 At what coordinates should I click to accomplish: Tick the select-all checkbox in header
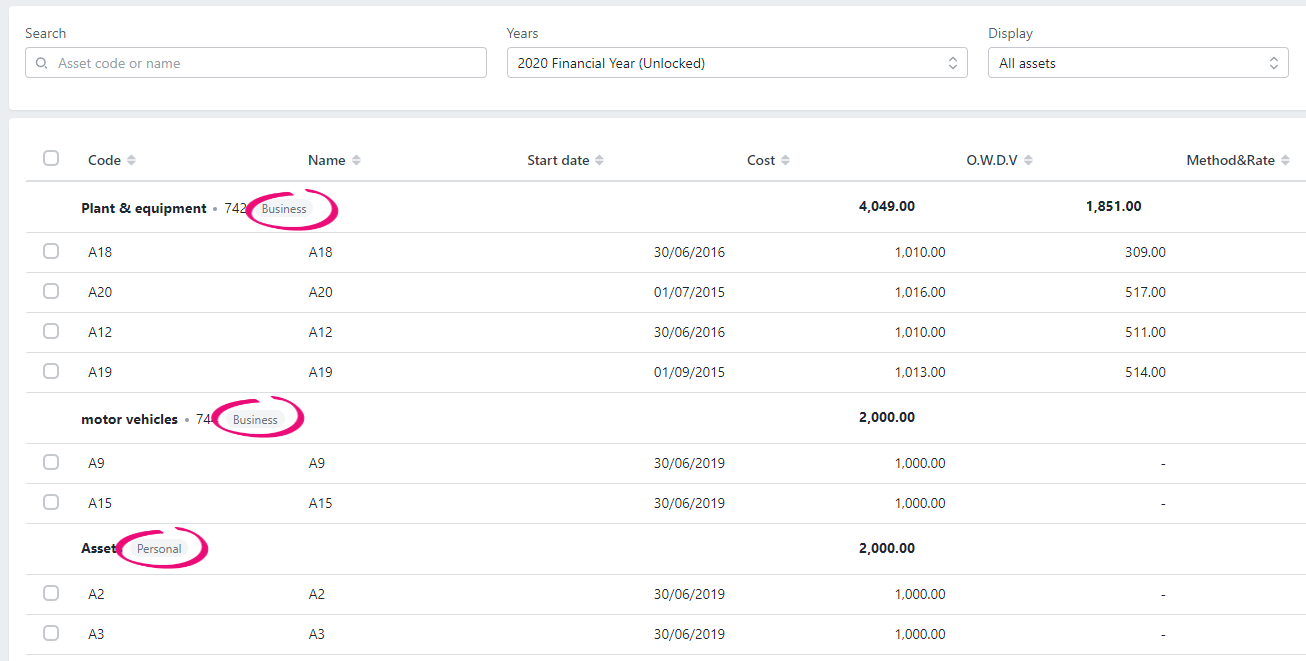pos(51,158)
